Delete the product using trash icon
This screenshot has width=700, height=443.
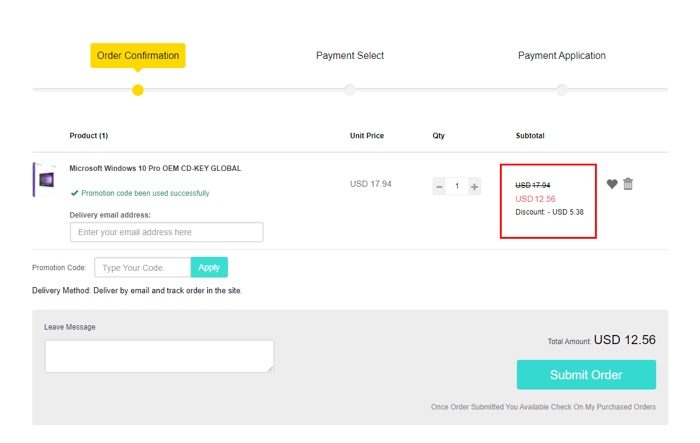point(628,184)
